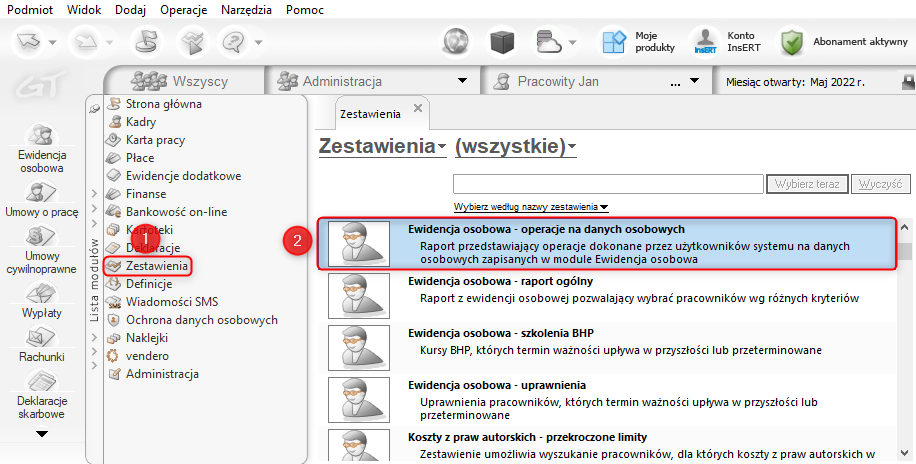Click the pin icon of Lista modułów
This screenshot has width=916, height=464.
[x=95, y=109]
